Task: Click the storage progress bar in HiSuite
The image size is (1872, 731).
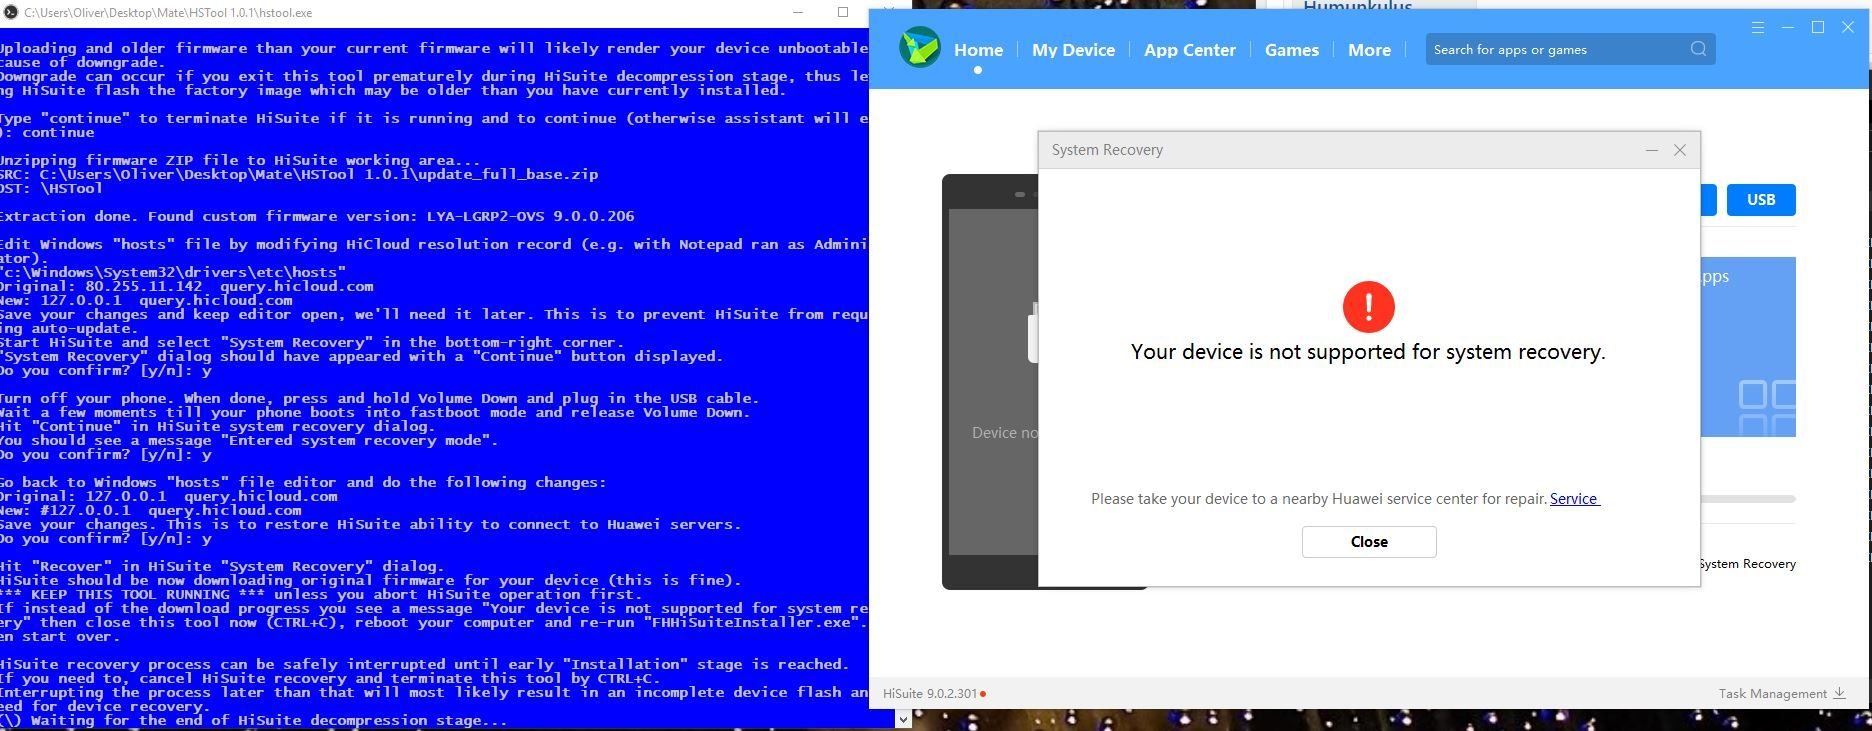Action: pos(1748,498)
